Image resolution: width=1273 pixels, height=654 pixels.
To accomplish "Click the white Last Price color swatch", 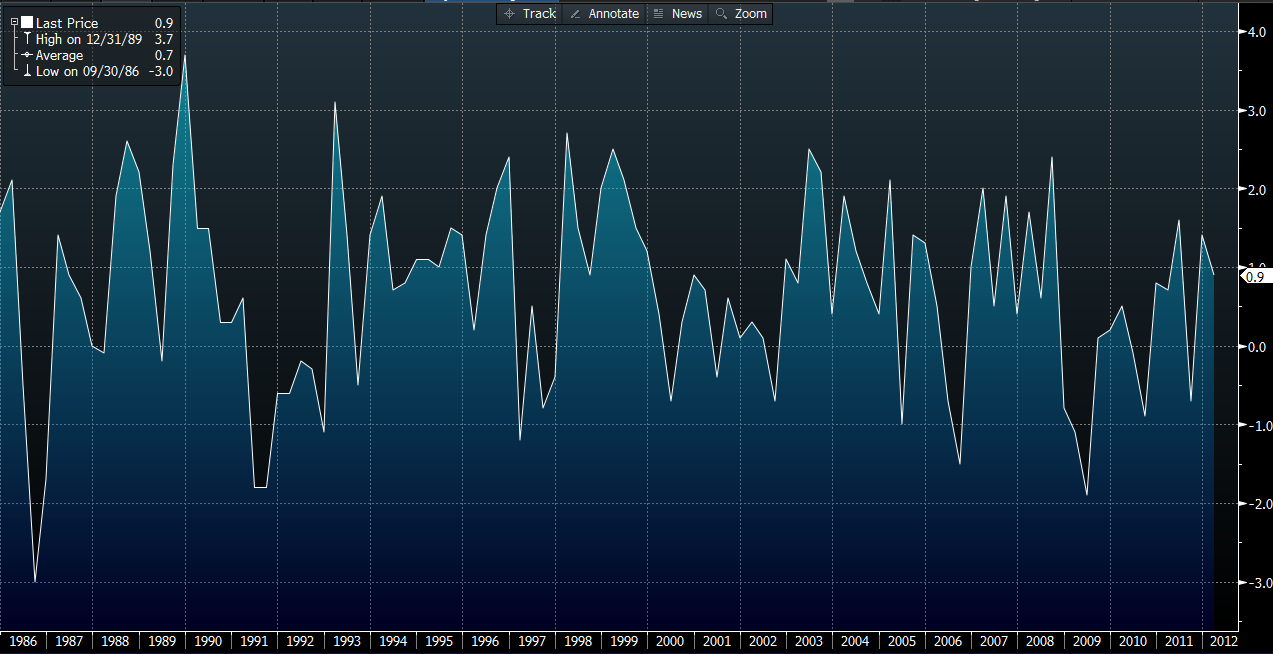I will 27,22.
